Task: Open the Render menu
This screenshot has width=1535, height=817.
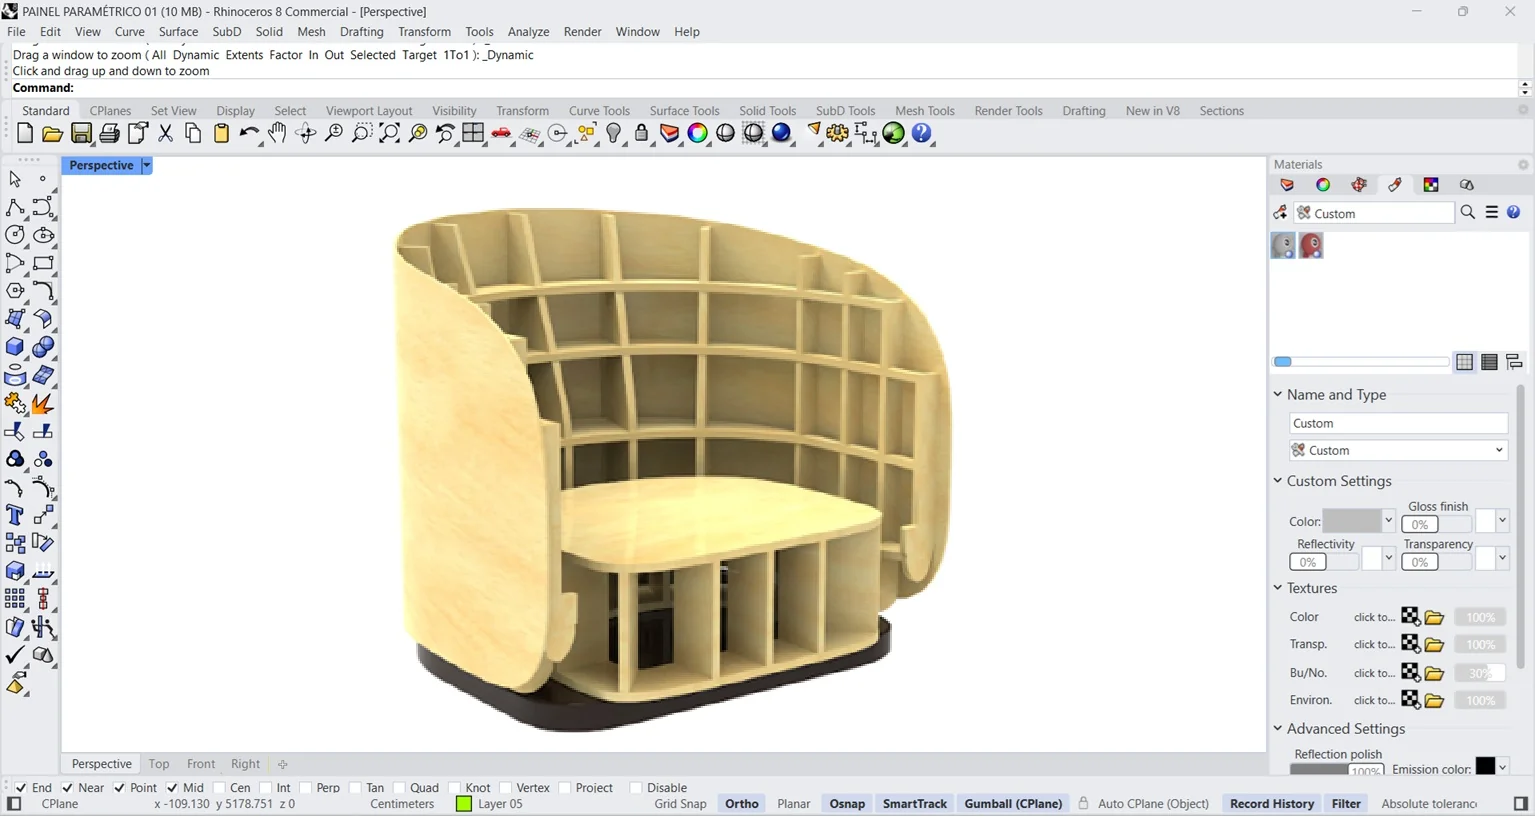Action: (582, 31)
